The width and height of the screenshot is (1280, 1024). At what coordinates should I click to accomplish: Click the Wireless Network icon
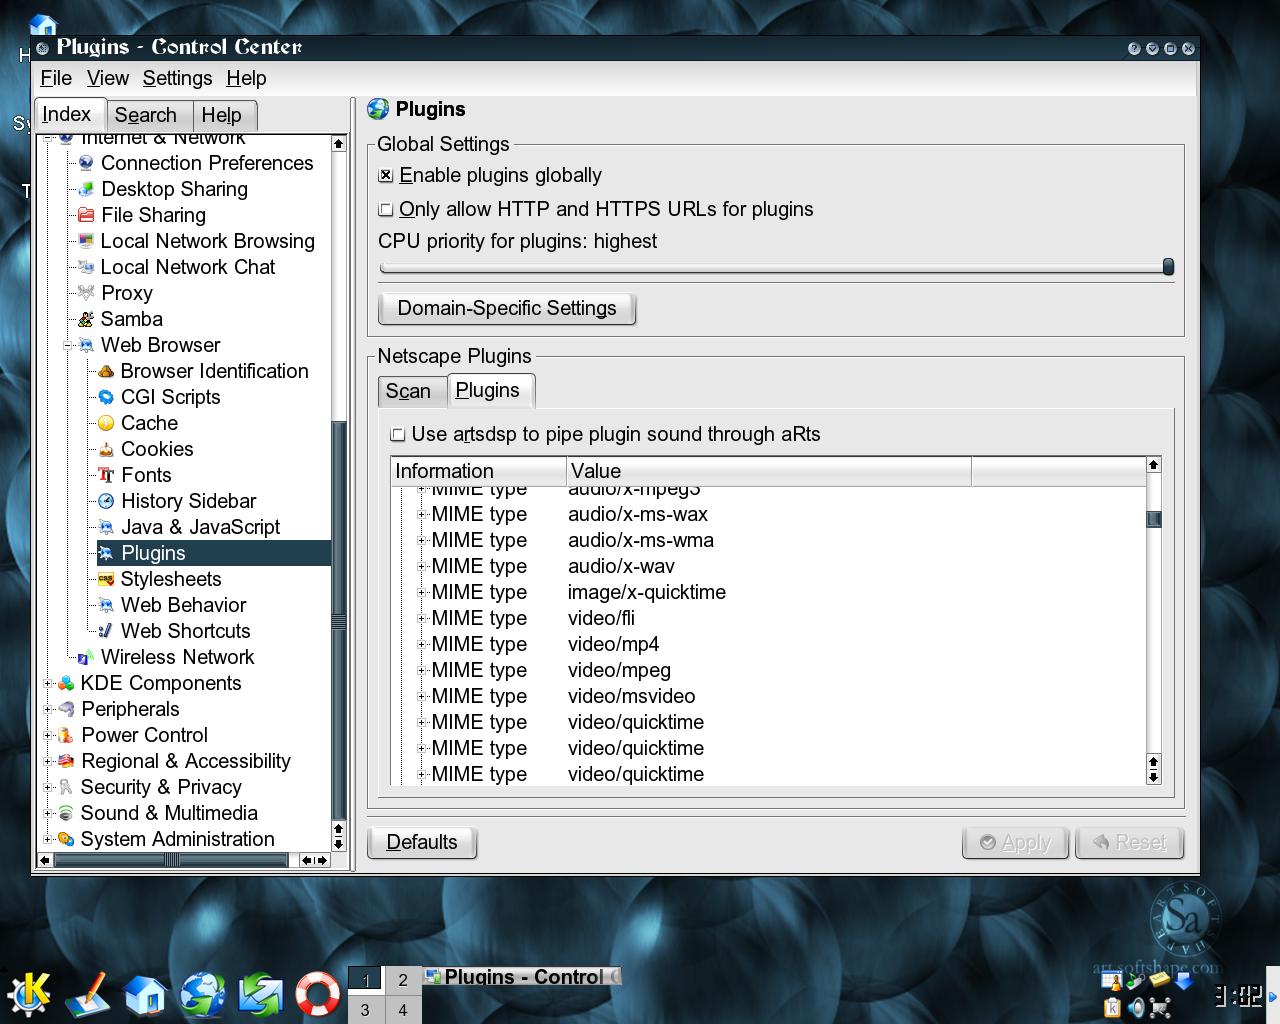(86, 657)
